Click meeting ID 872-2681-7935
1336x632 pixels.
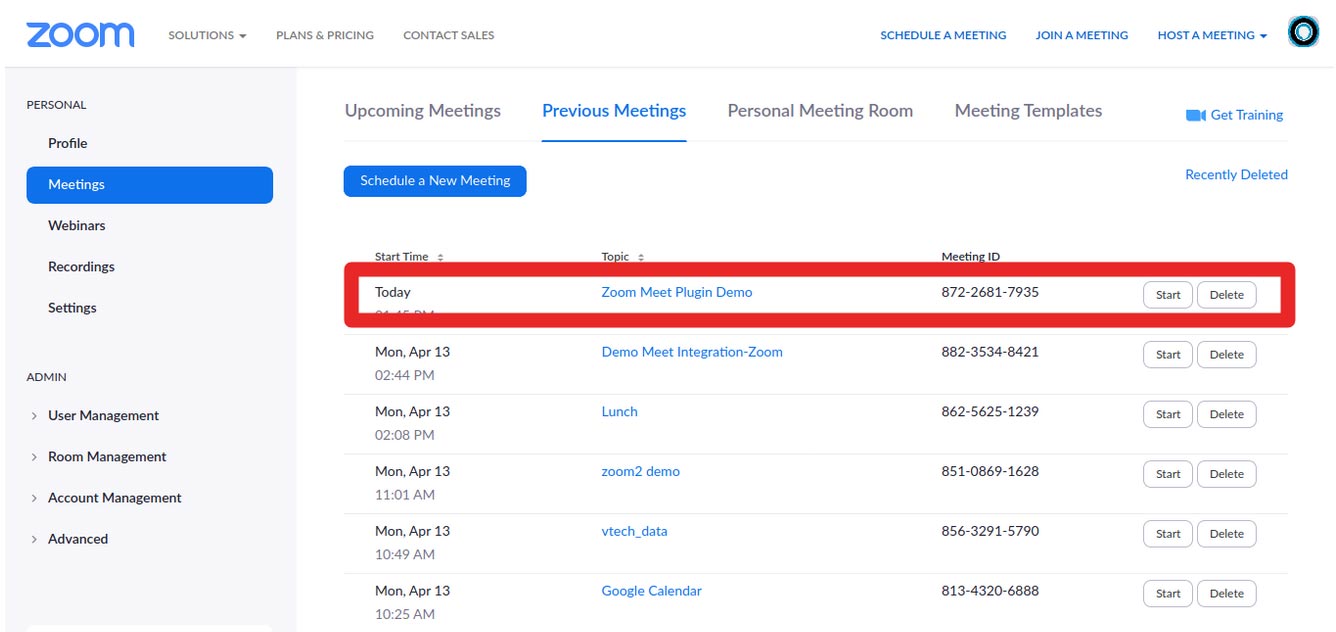(990, 292)
